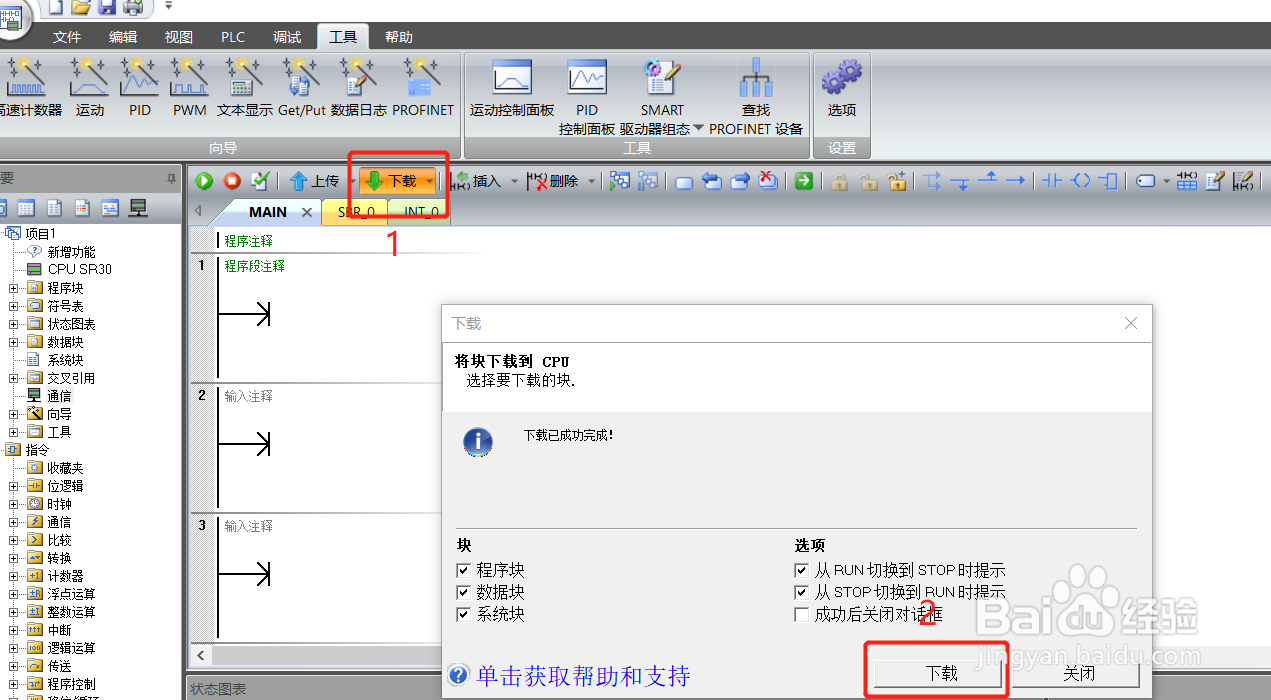Click the 下载 toolbar button
This screenshot has width=1271, height=700.
coord(391,181)
